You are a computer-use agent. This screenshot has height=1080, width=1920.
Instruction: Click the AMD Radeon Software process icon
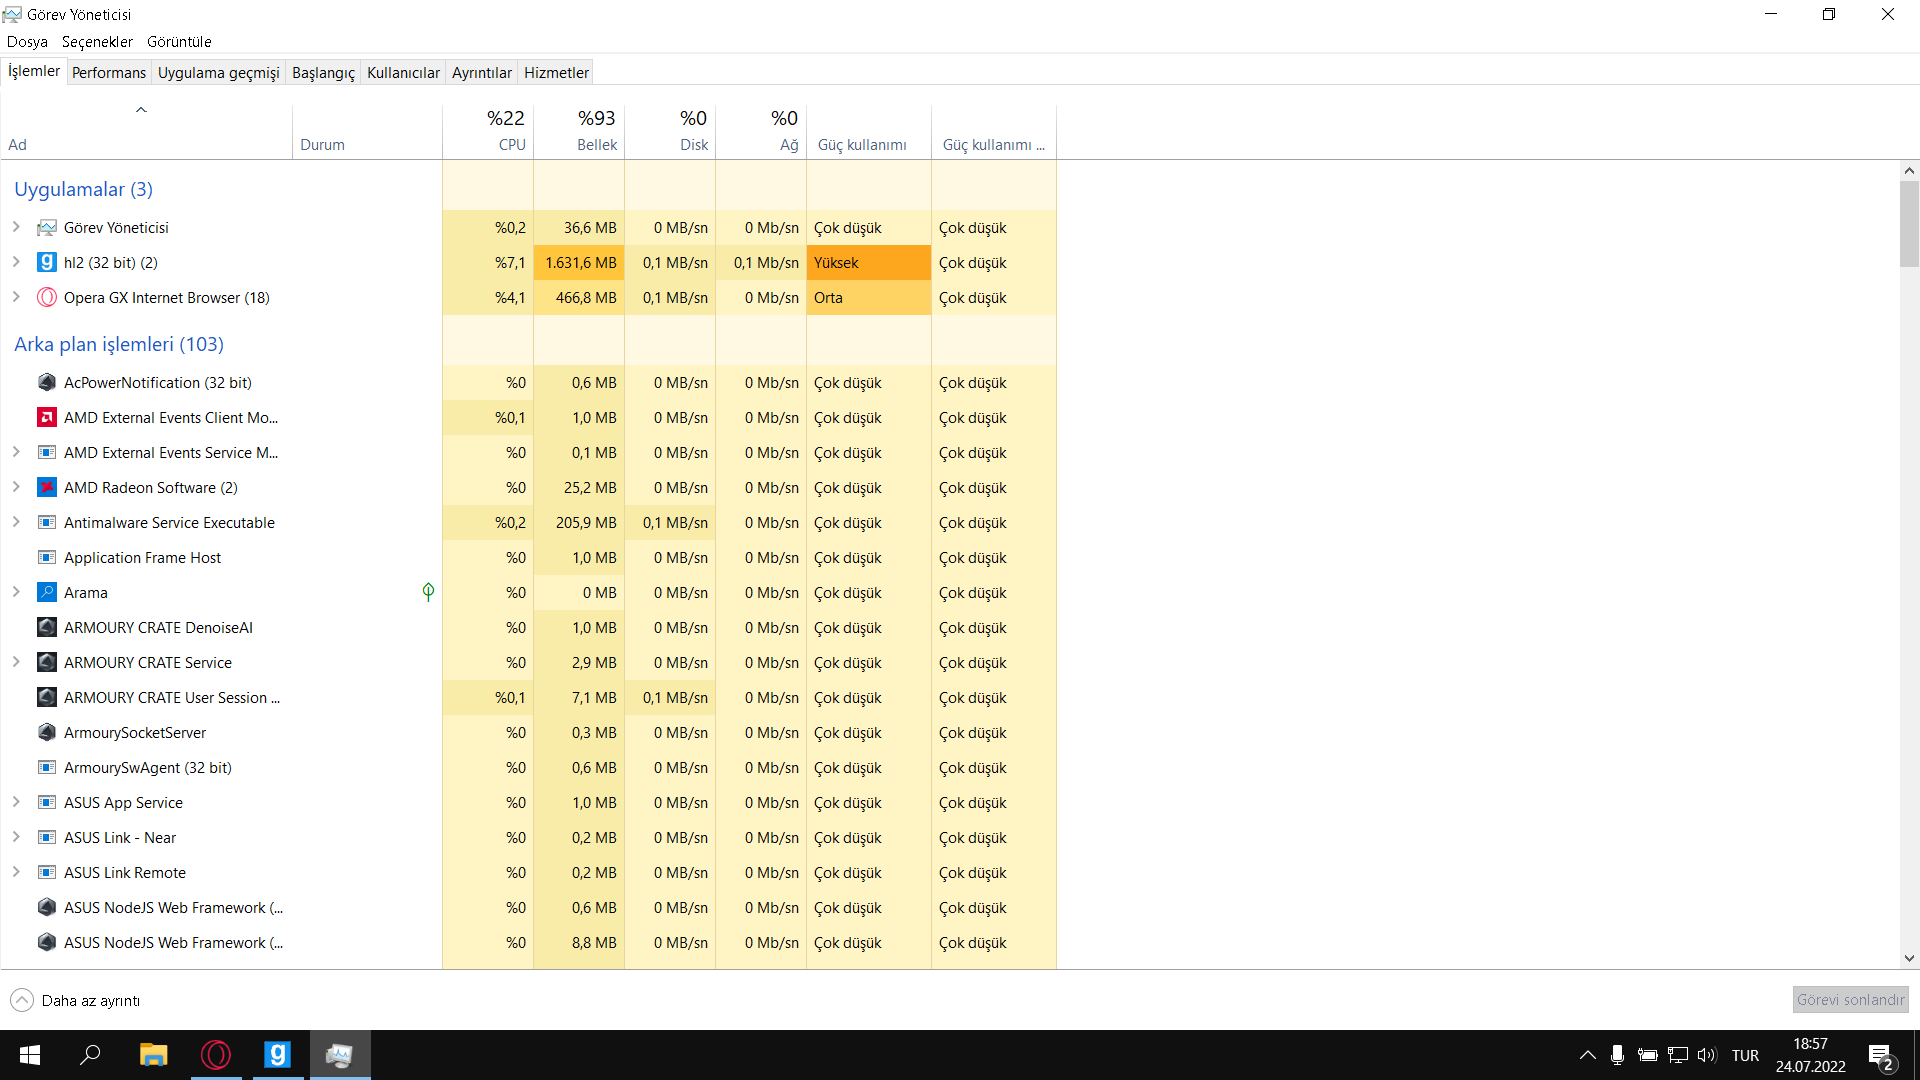[47, 487]
